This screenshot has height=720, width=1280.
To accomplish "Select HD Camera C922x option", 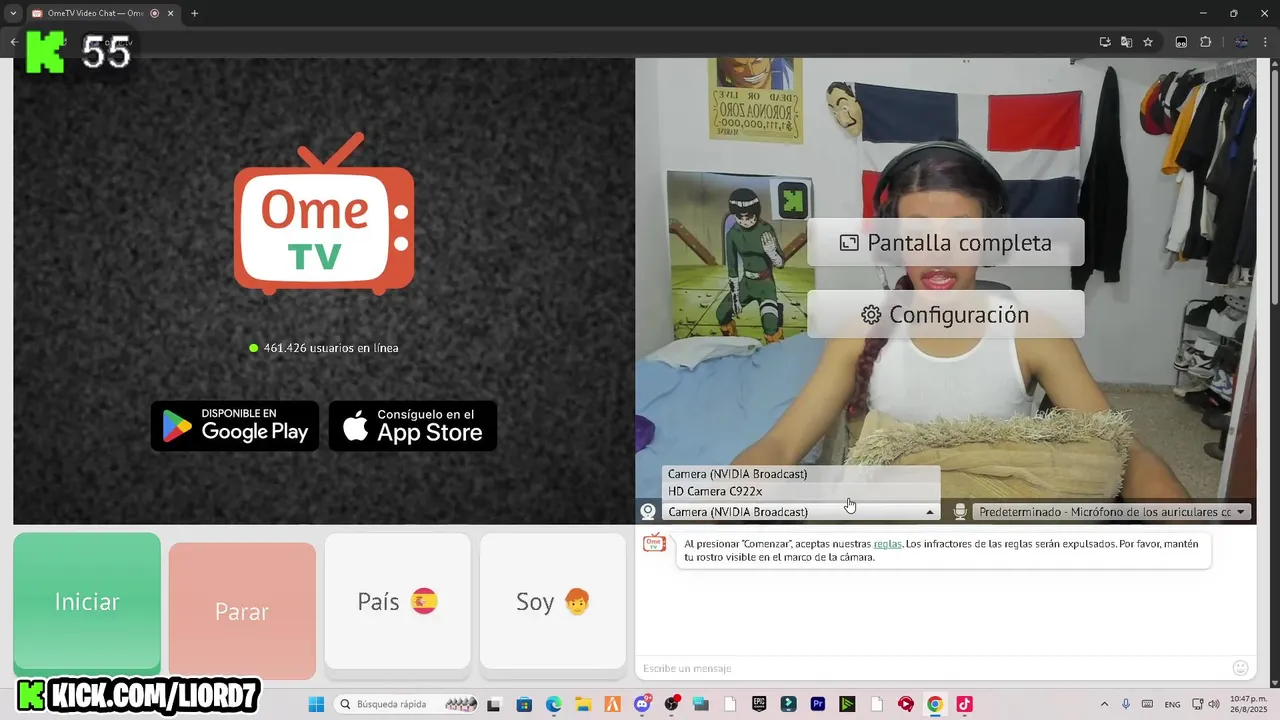I will (801, 492).
